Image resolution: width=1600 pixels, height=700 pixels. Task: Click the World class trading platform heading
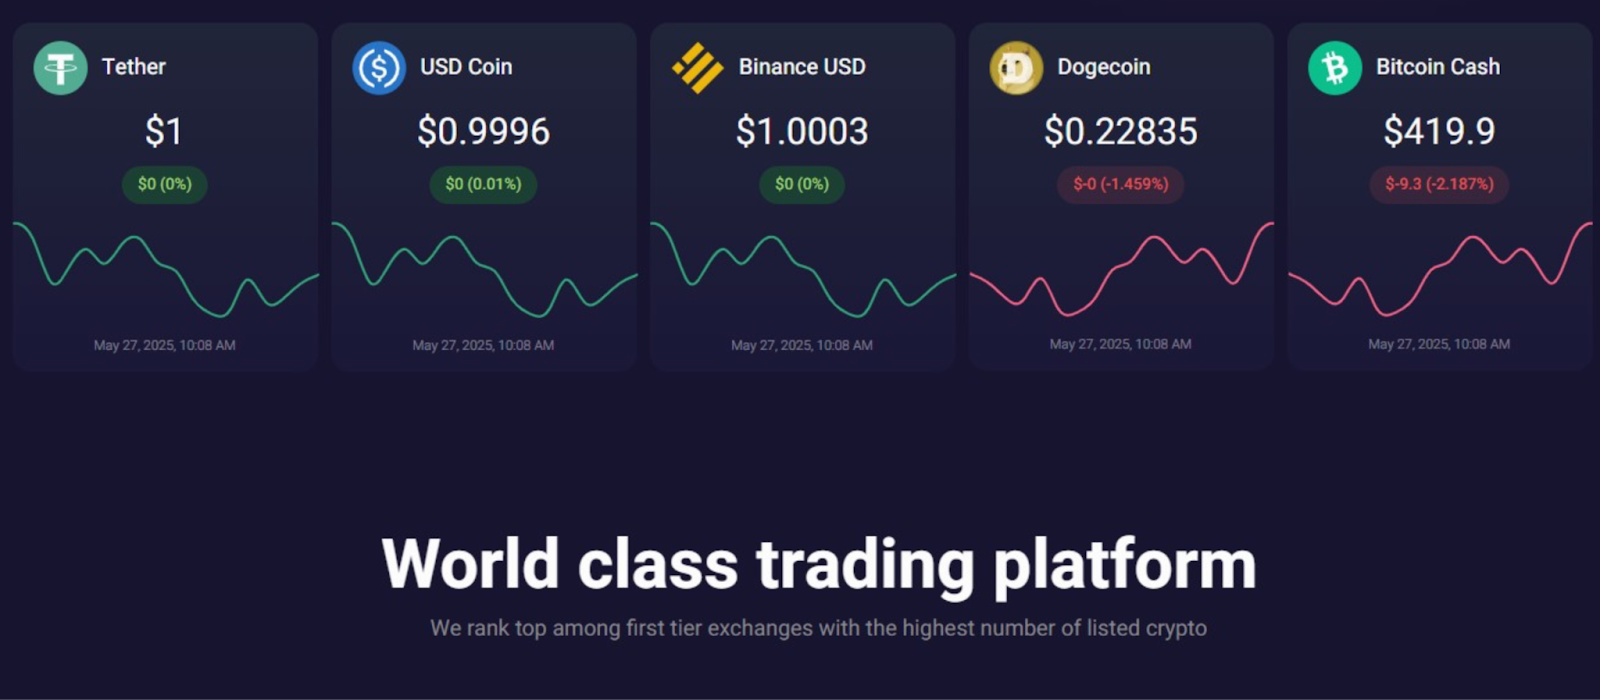click(819, 565)
